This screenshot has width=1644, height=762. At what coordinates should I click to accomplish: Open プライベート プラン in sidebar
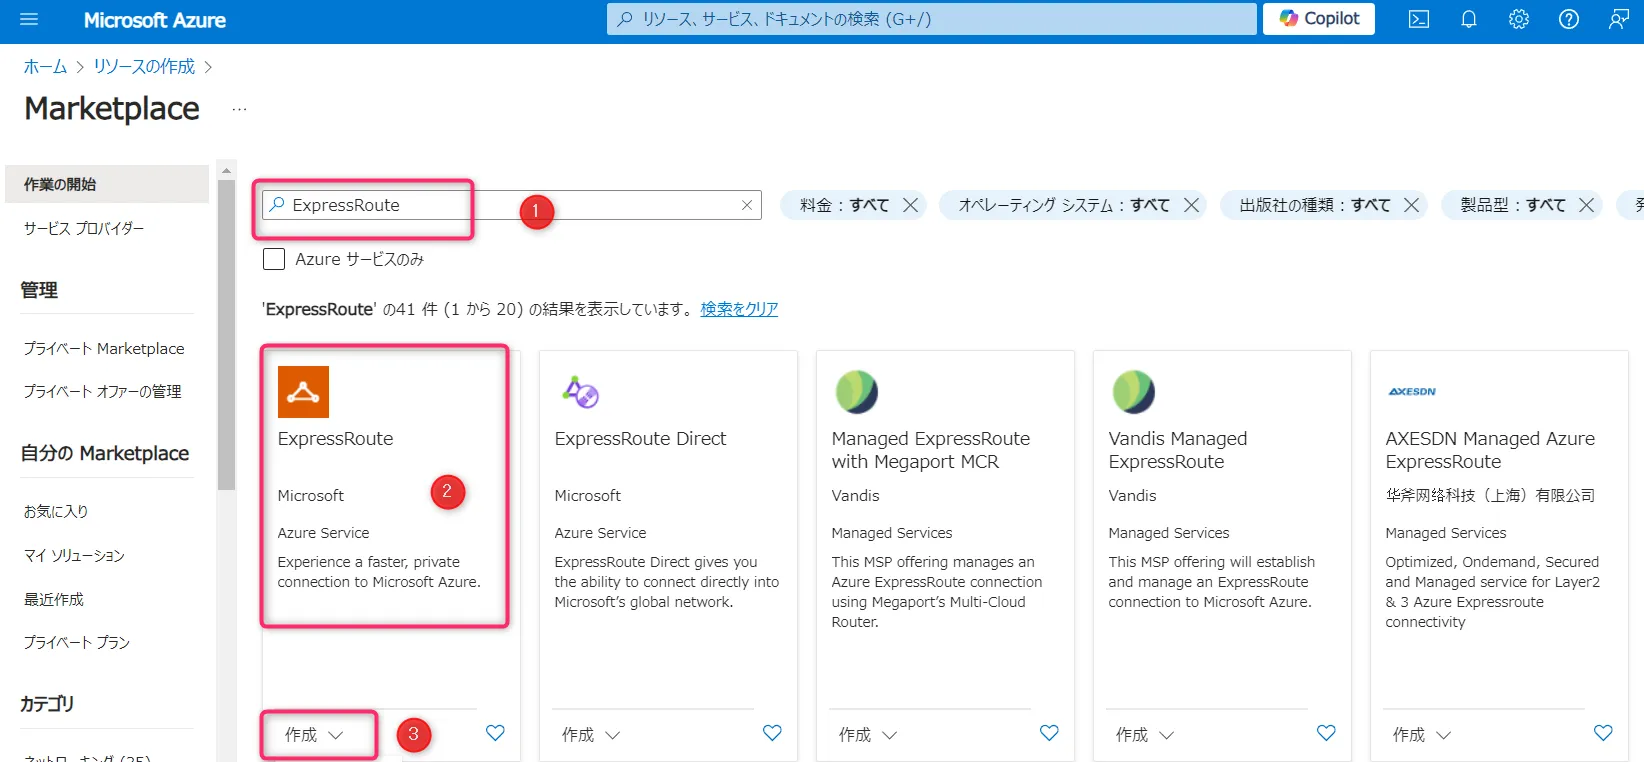point(77,642)
